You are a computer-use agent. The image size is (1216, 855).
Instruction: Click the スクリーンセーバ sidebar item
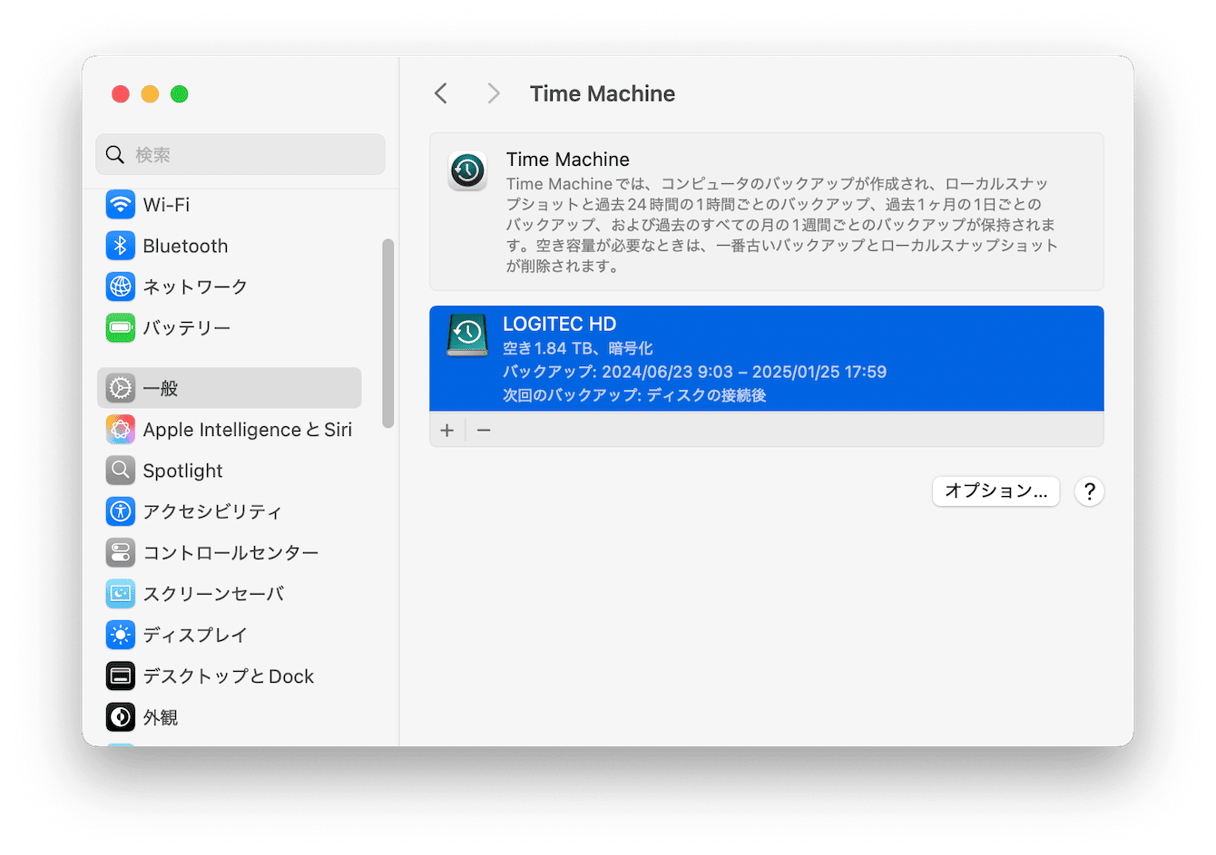click(x=212, y=594)
